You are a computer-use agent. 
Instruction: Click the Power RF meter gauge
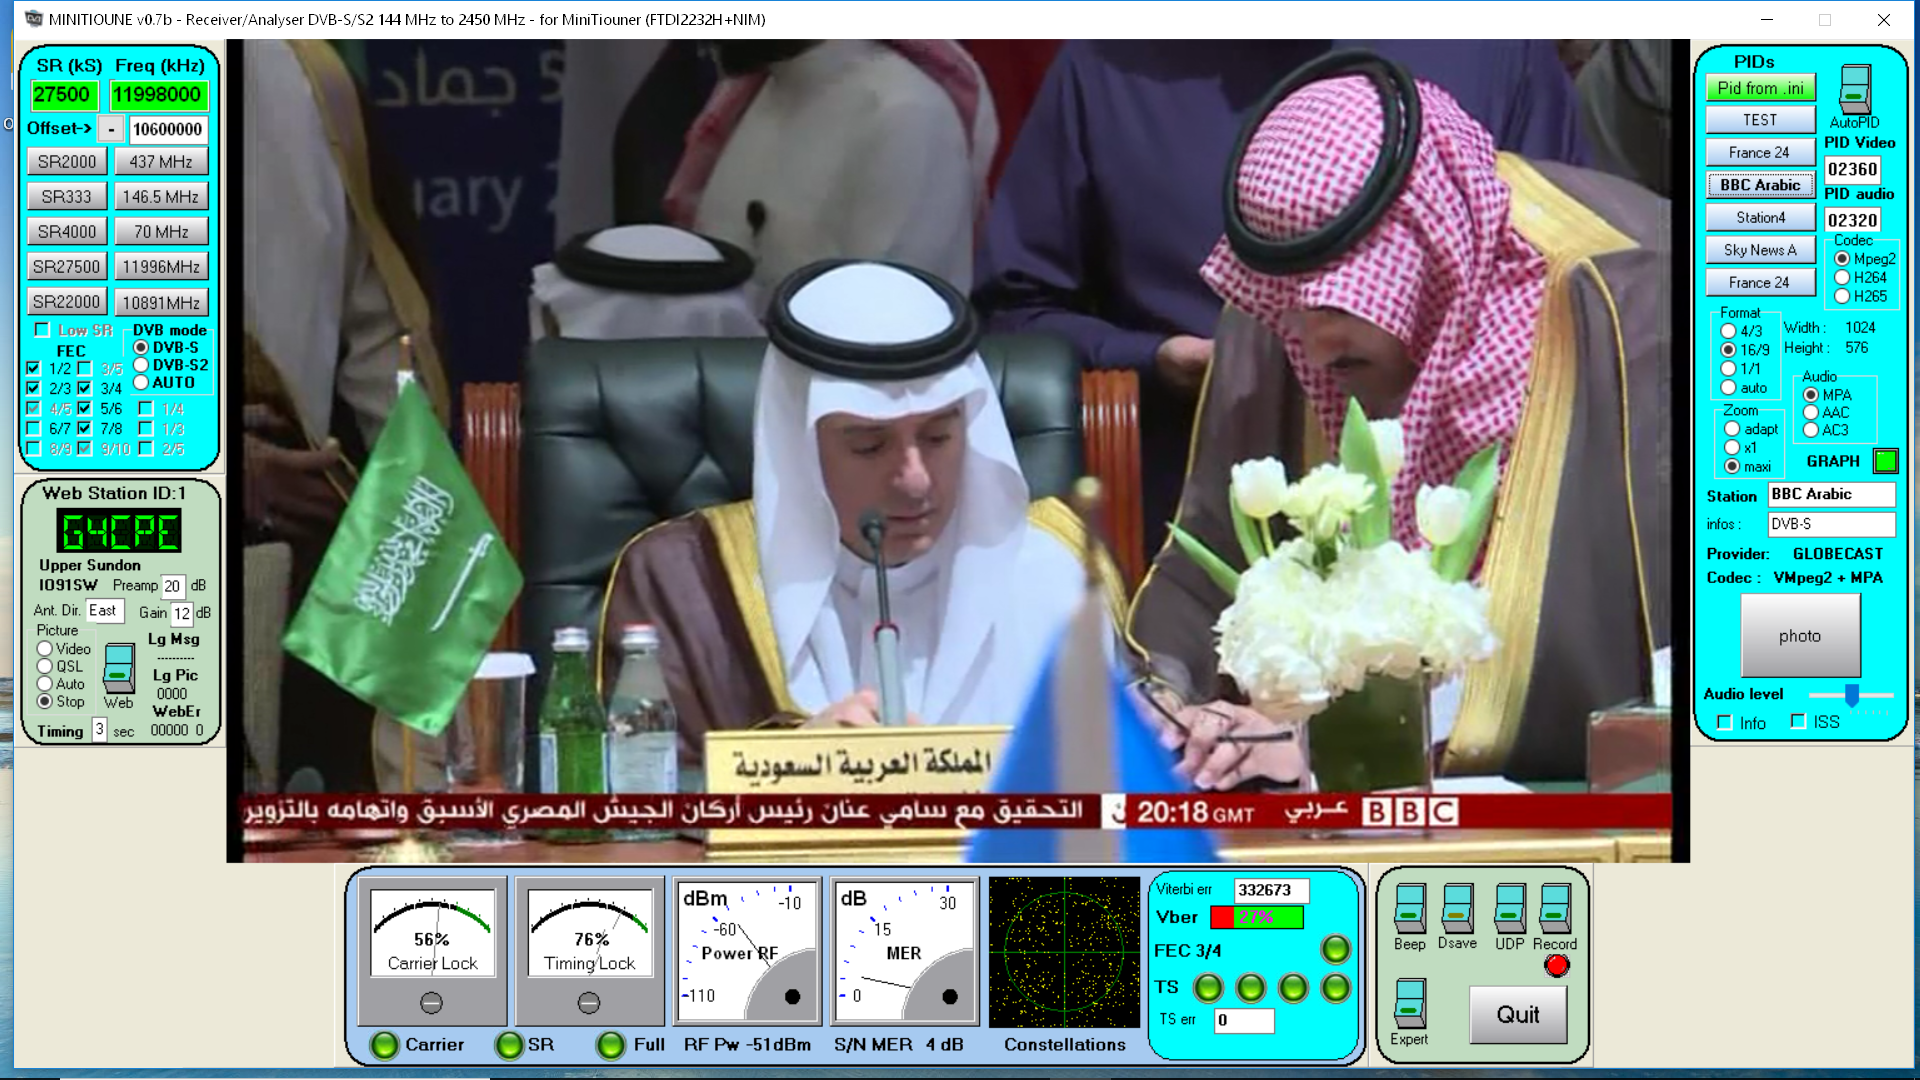tap(748, 951)
